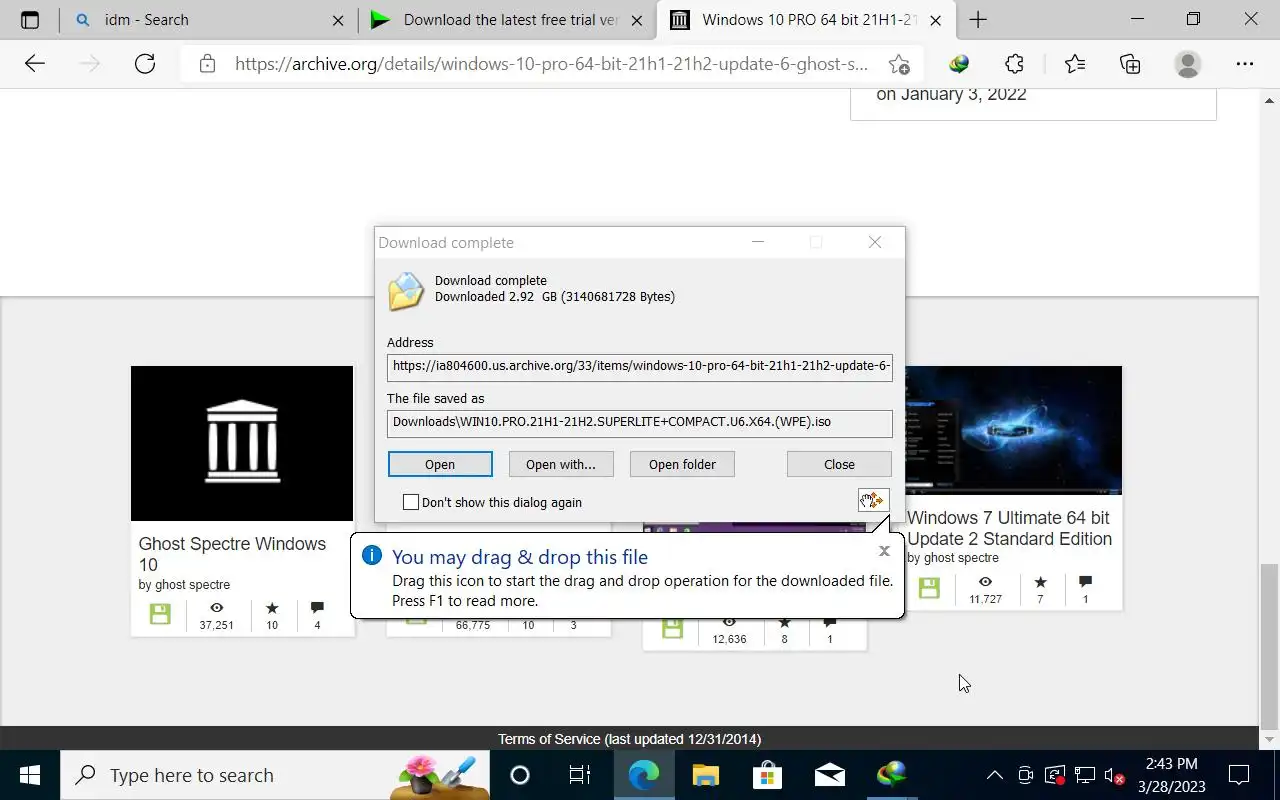Click the Open button in dialog

click(x=440, y=464)
